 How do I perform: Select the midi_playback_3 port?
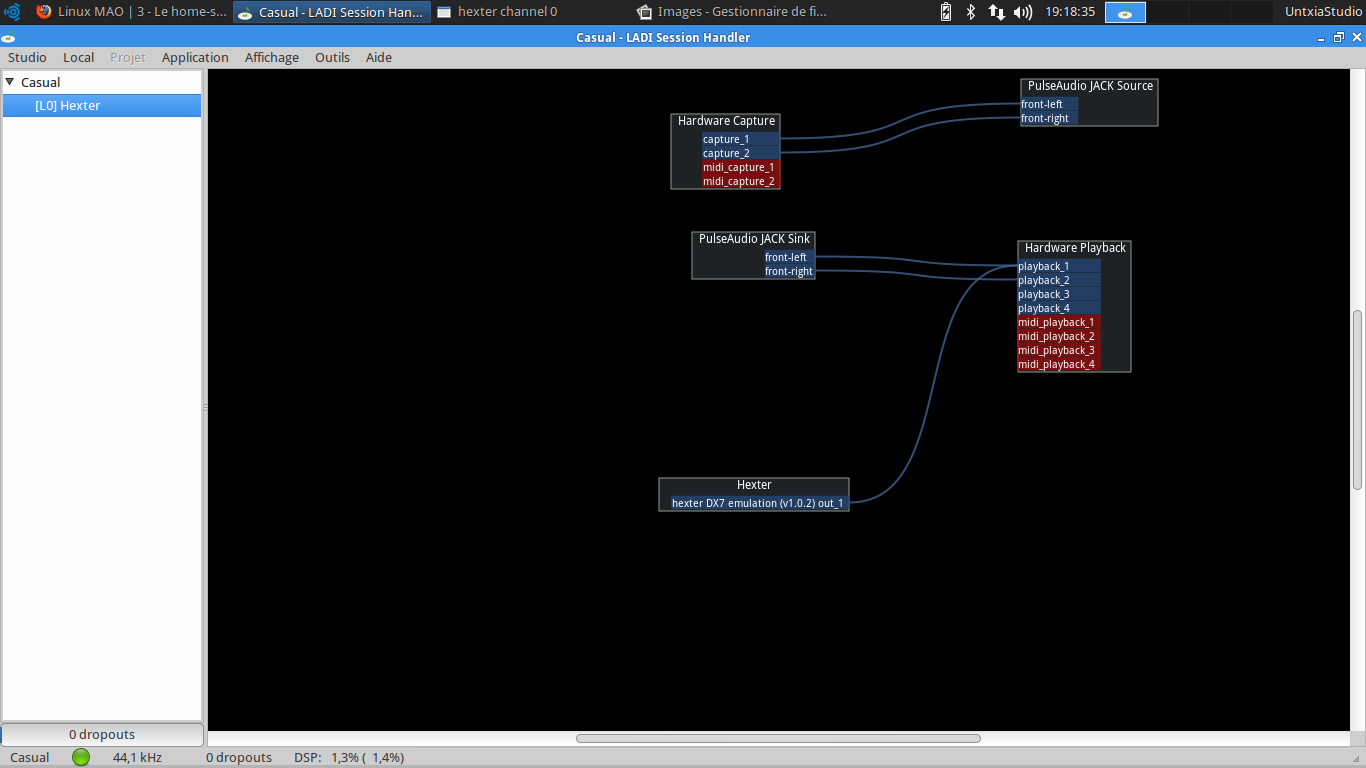(x=1059, y=350)
